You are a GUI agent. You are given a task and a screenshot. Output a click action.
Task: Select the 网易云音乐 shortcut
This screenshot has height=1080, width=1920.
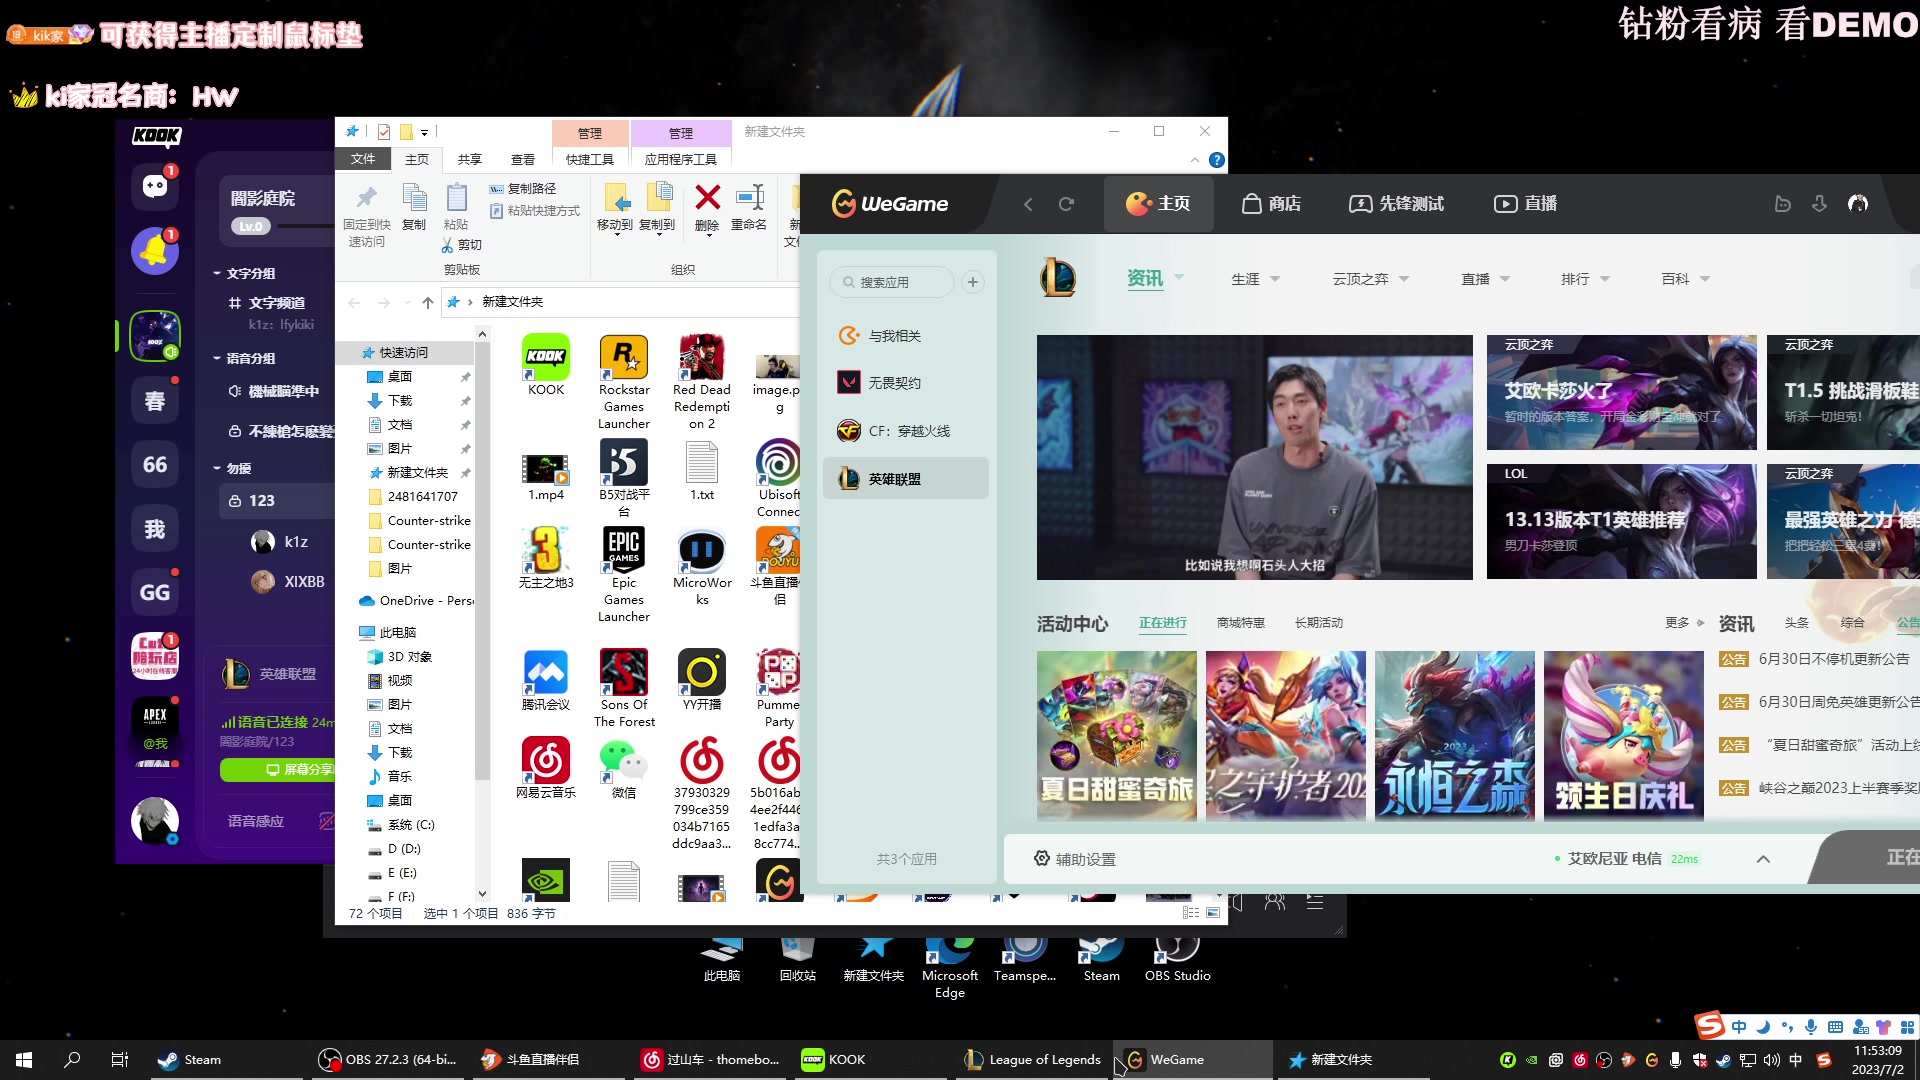[x=546, y=768]
